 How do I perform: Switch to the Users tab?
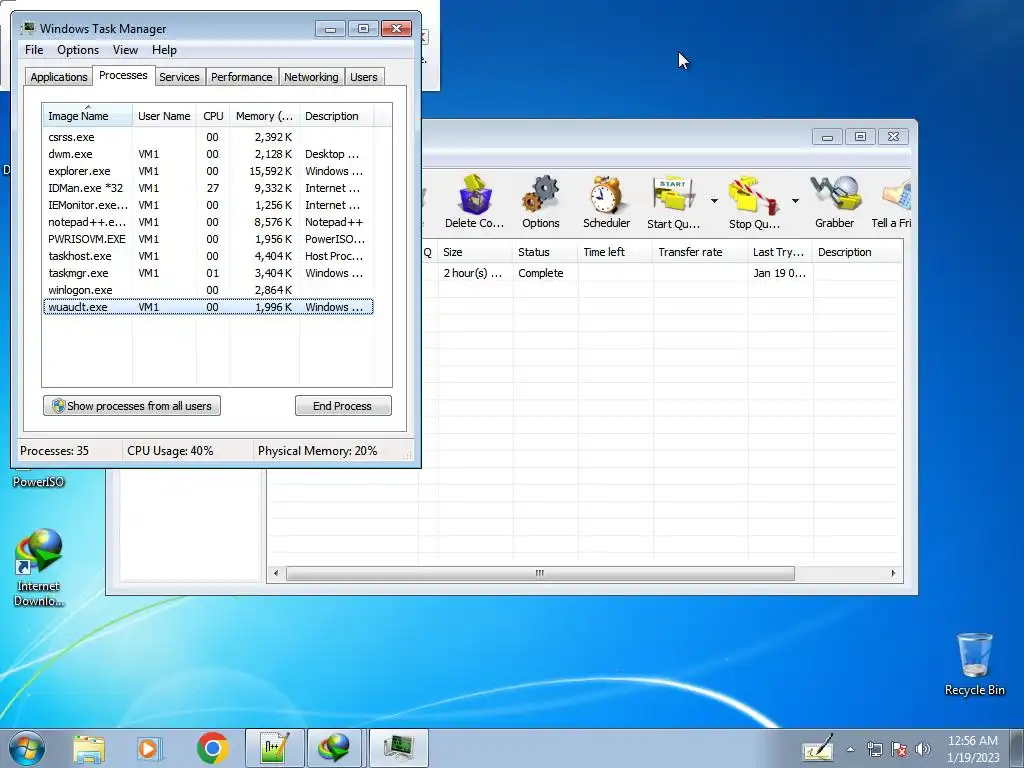(x=364, y=77)
